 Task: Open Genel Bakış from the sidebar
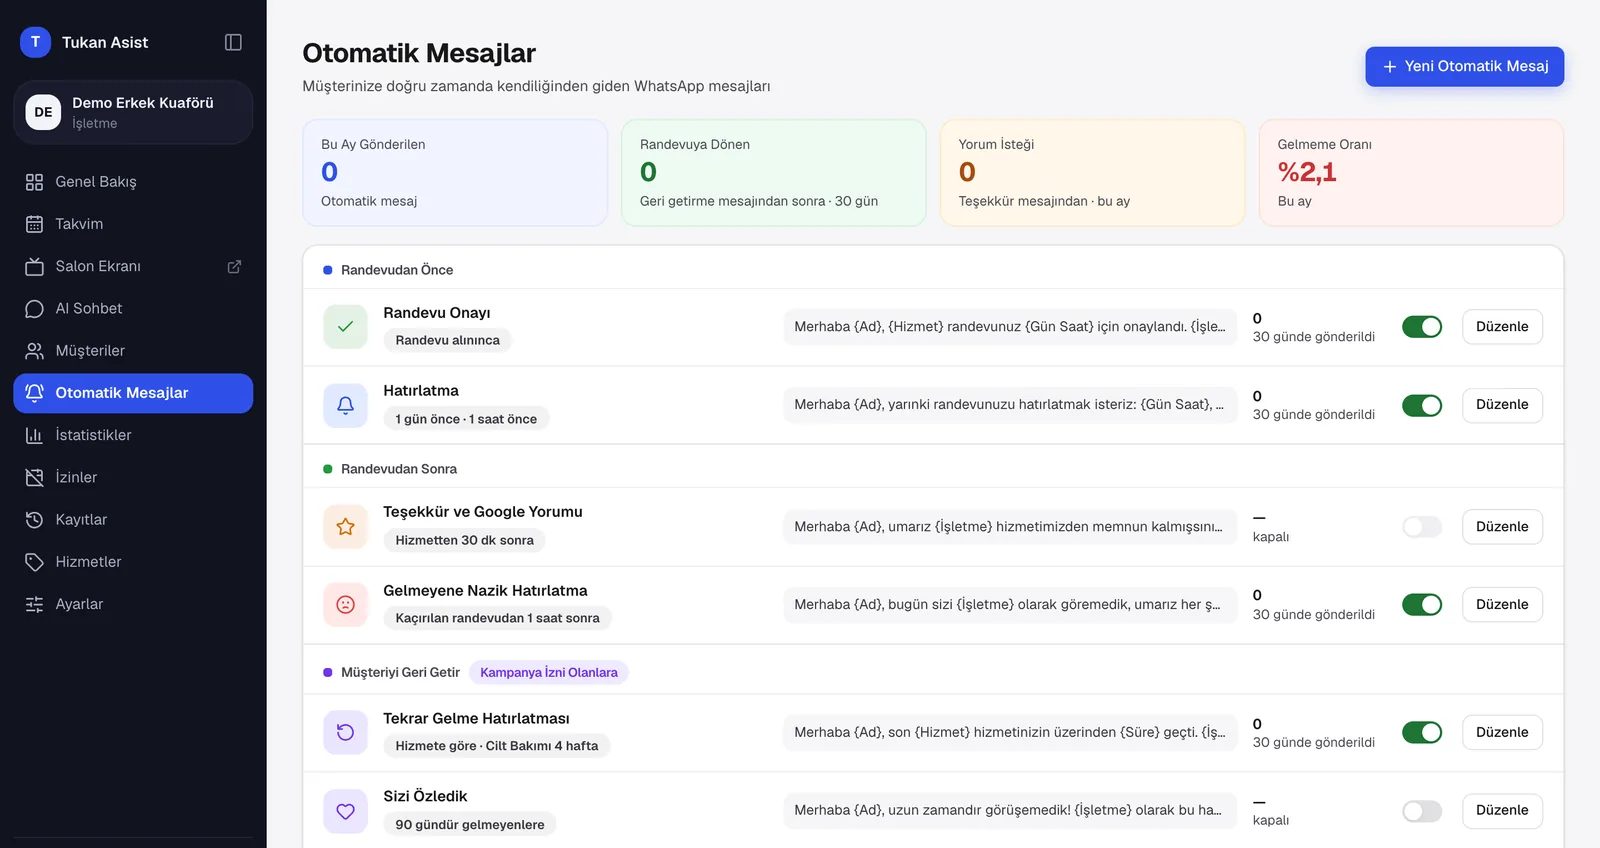133,182
